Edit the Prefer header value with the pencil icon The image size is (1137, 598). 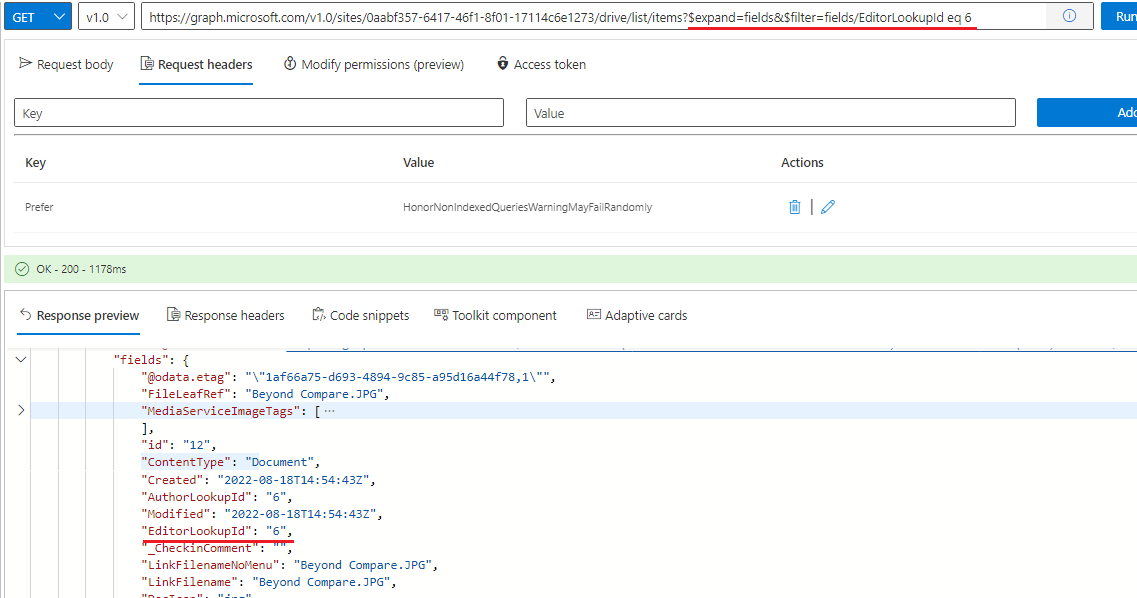point(827,206)
